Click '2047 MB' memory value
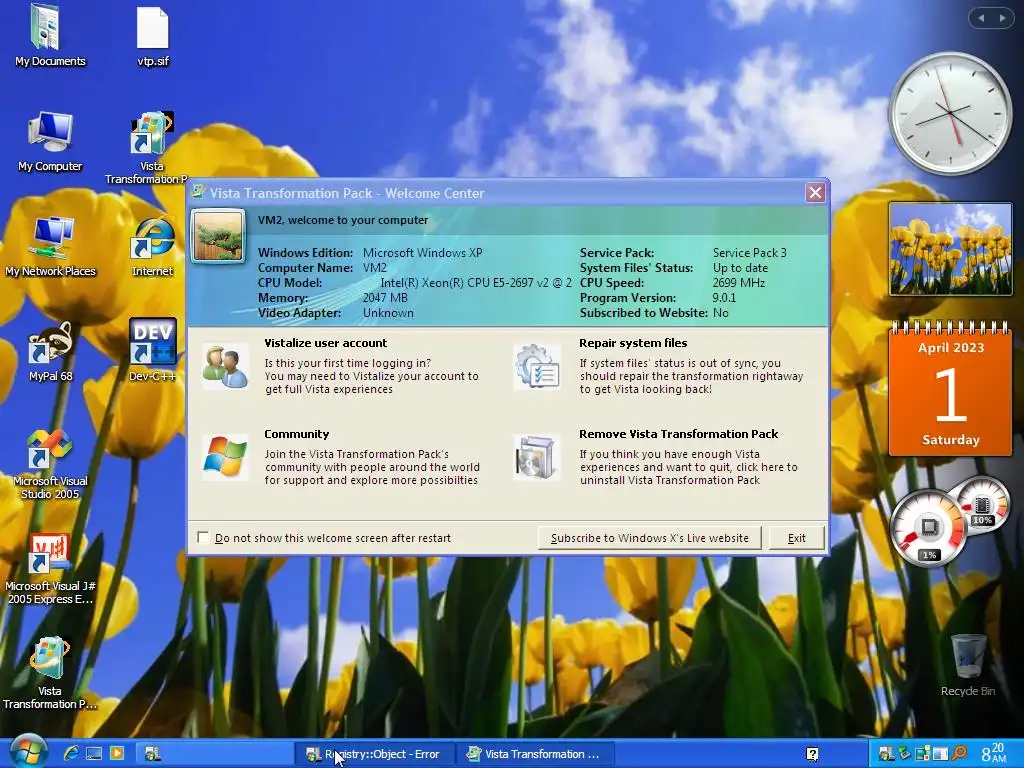 [385, 298]
